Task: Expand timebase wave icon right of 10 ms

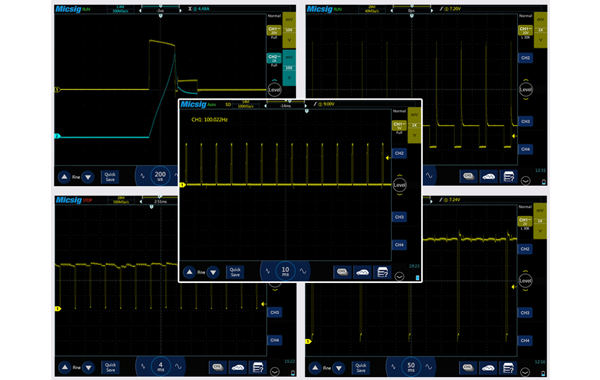Action: pyautogui.click(x=303, y=271)
